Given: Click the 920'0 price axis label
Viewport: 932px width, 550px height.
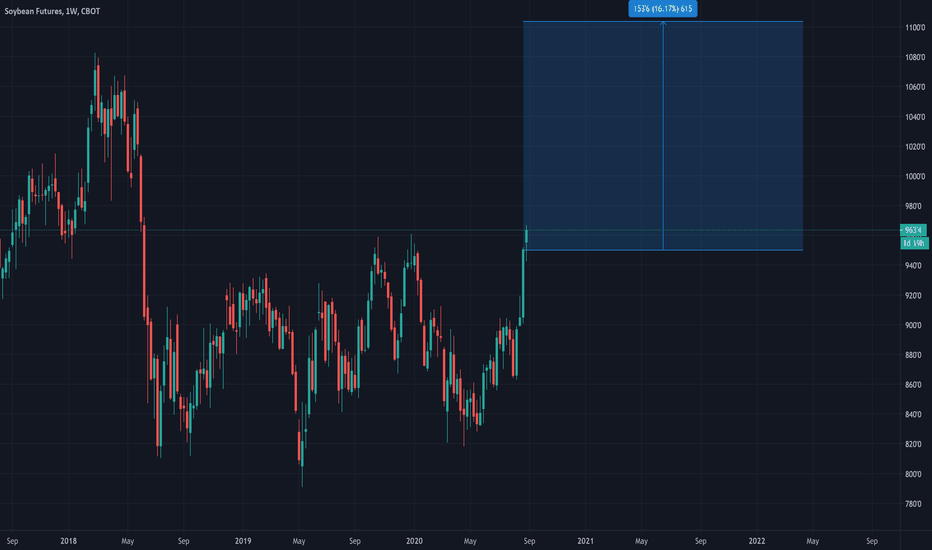Looking at the screenshot, I should point(914,296).
